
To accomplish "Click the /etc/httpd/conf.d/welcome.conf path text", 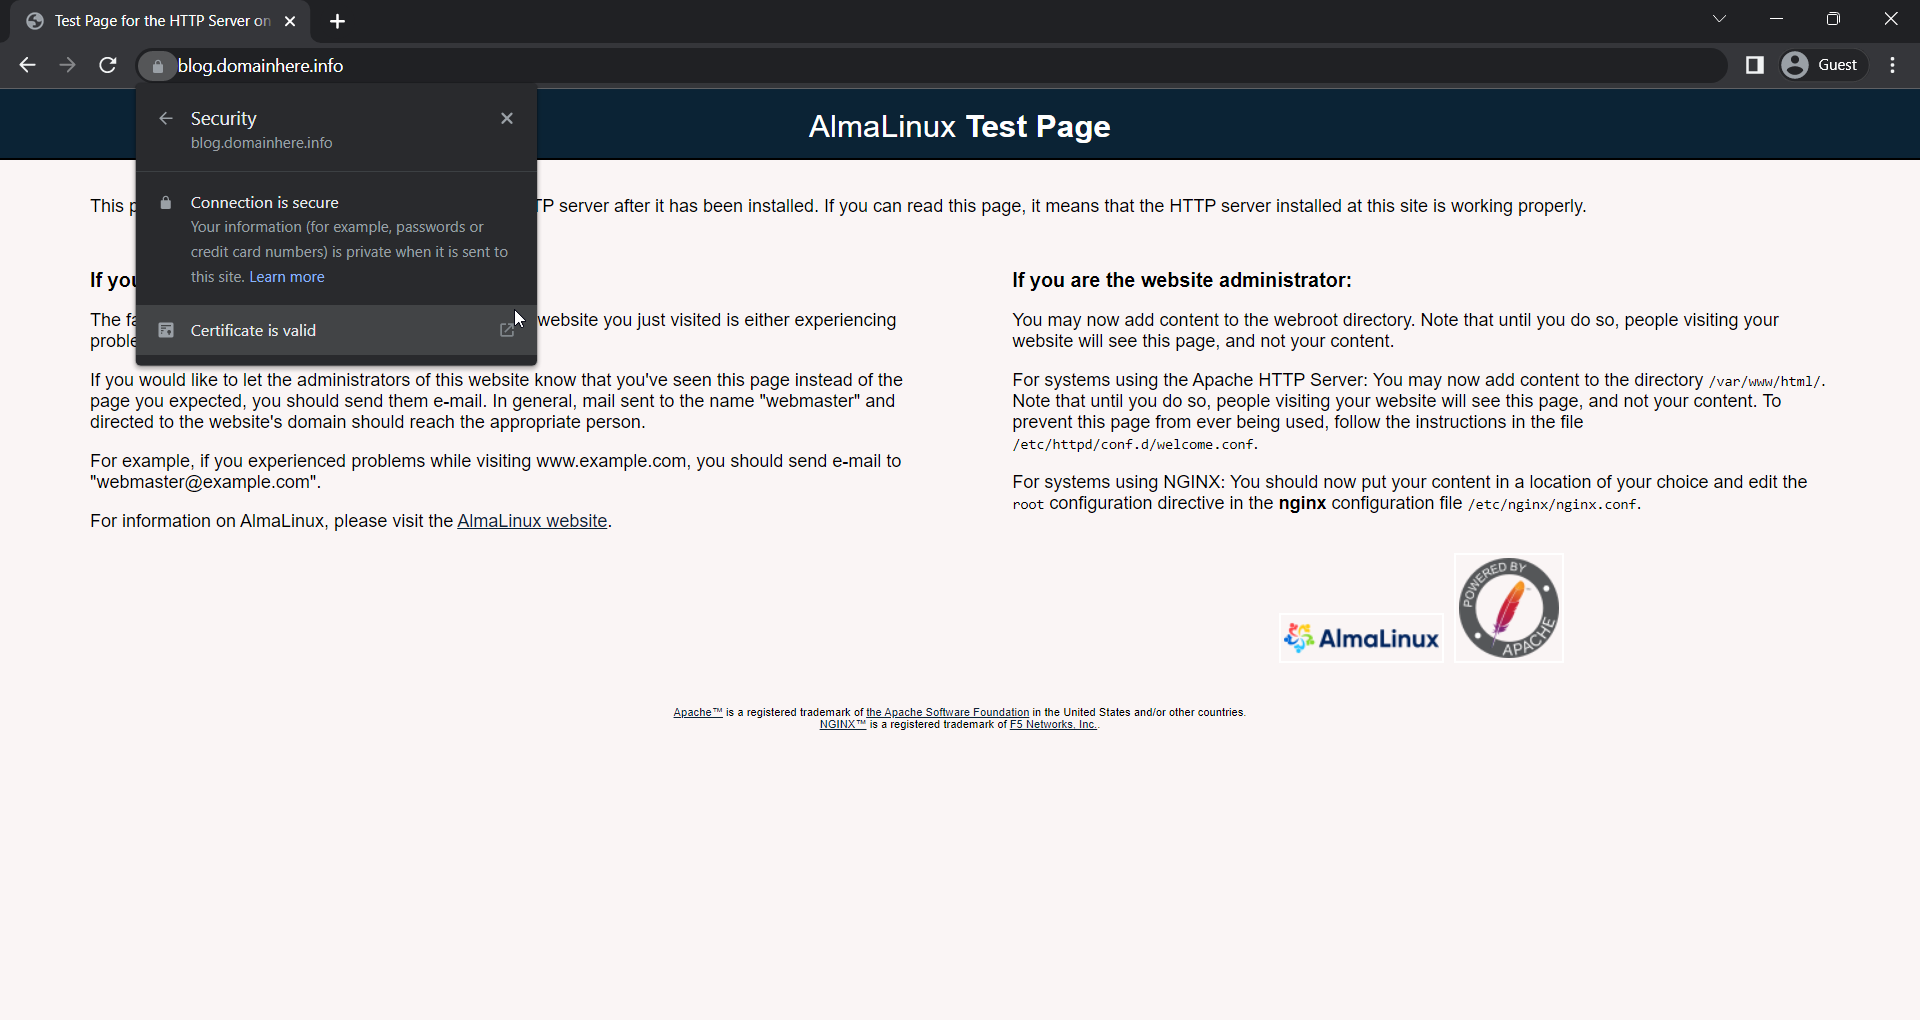I will point(1133,445).
